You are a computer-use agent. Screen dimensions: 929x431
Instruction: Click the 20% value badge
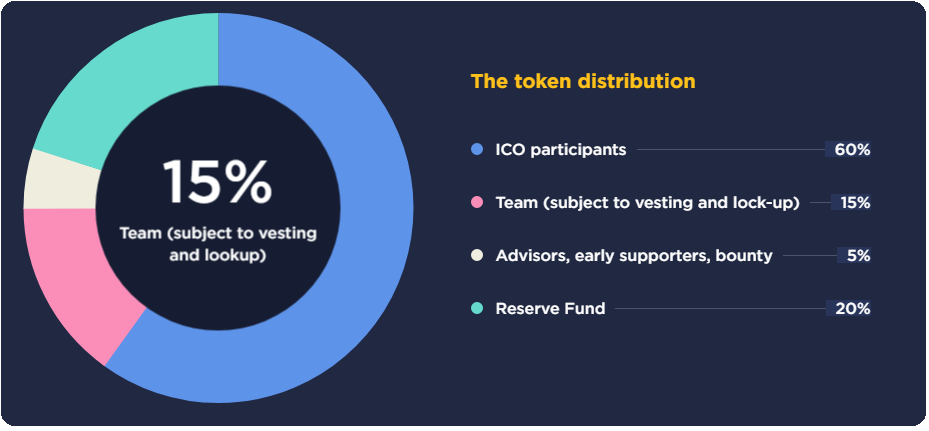848,308
